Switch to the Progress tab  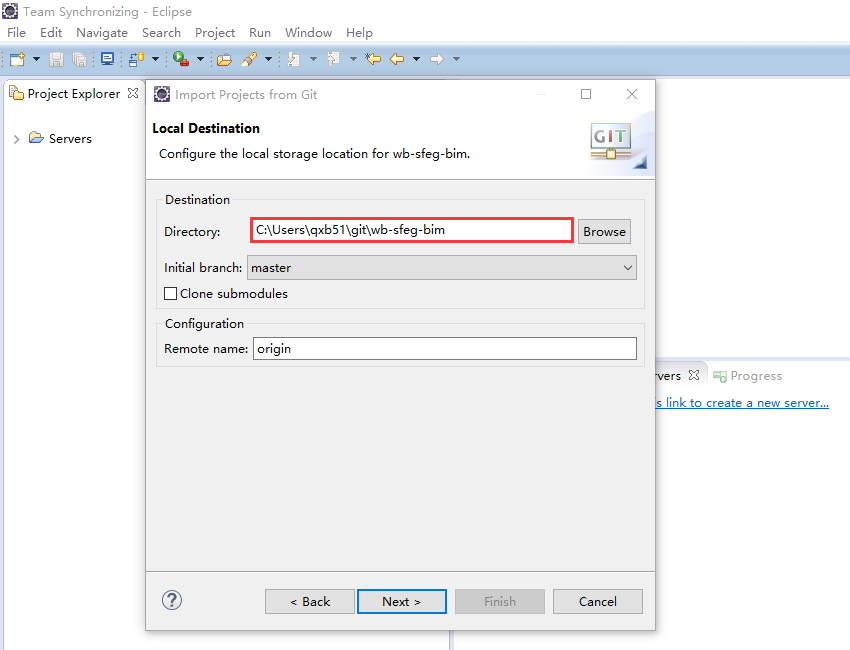click(x=748, y=376)
